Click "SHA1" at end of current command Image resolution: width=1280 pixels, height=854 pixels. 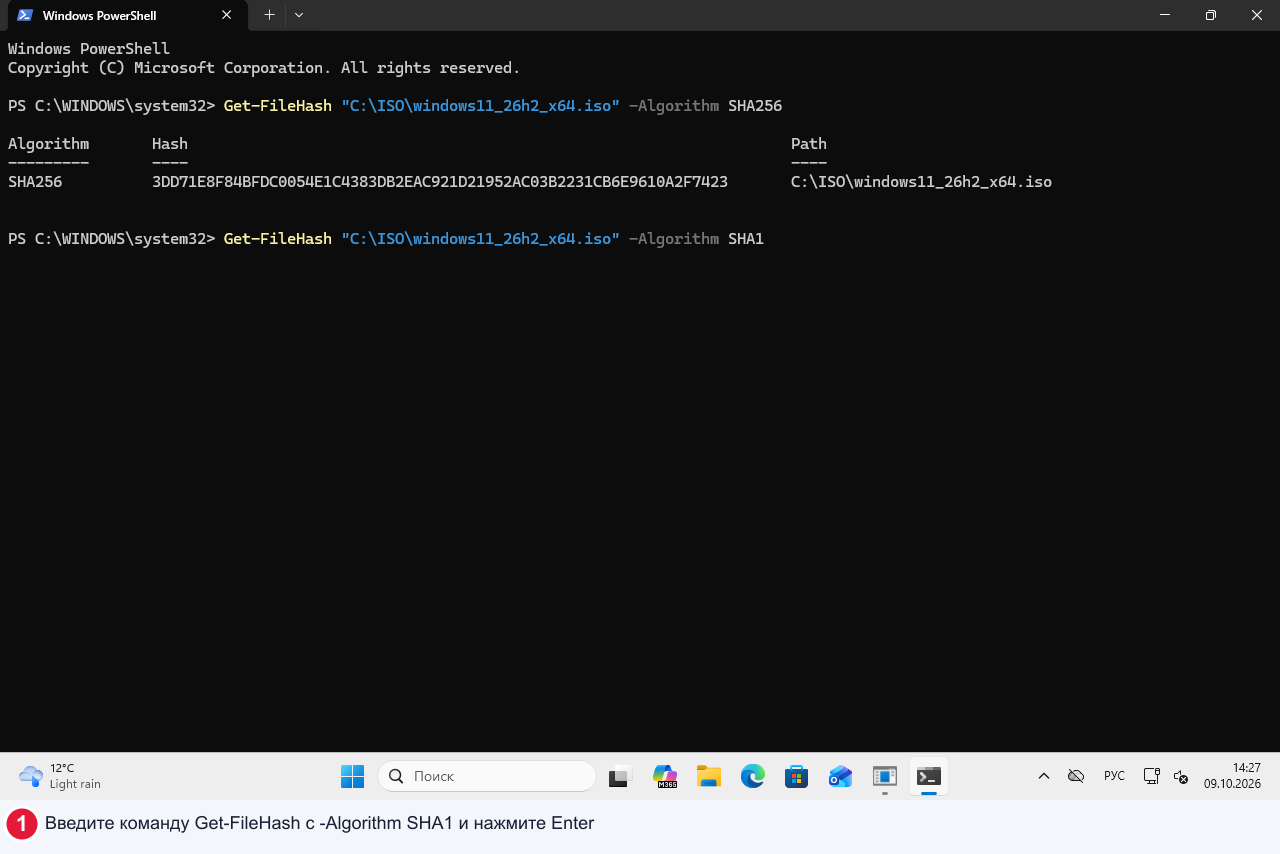[746, 239]
